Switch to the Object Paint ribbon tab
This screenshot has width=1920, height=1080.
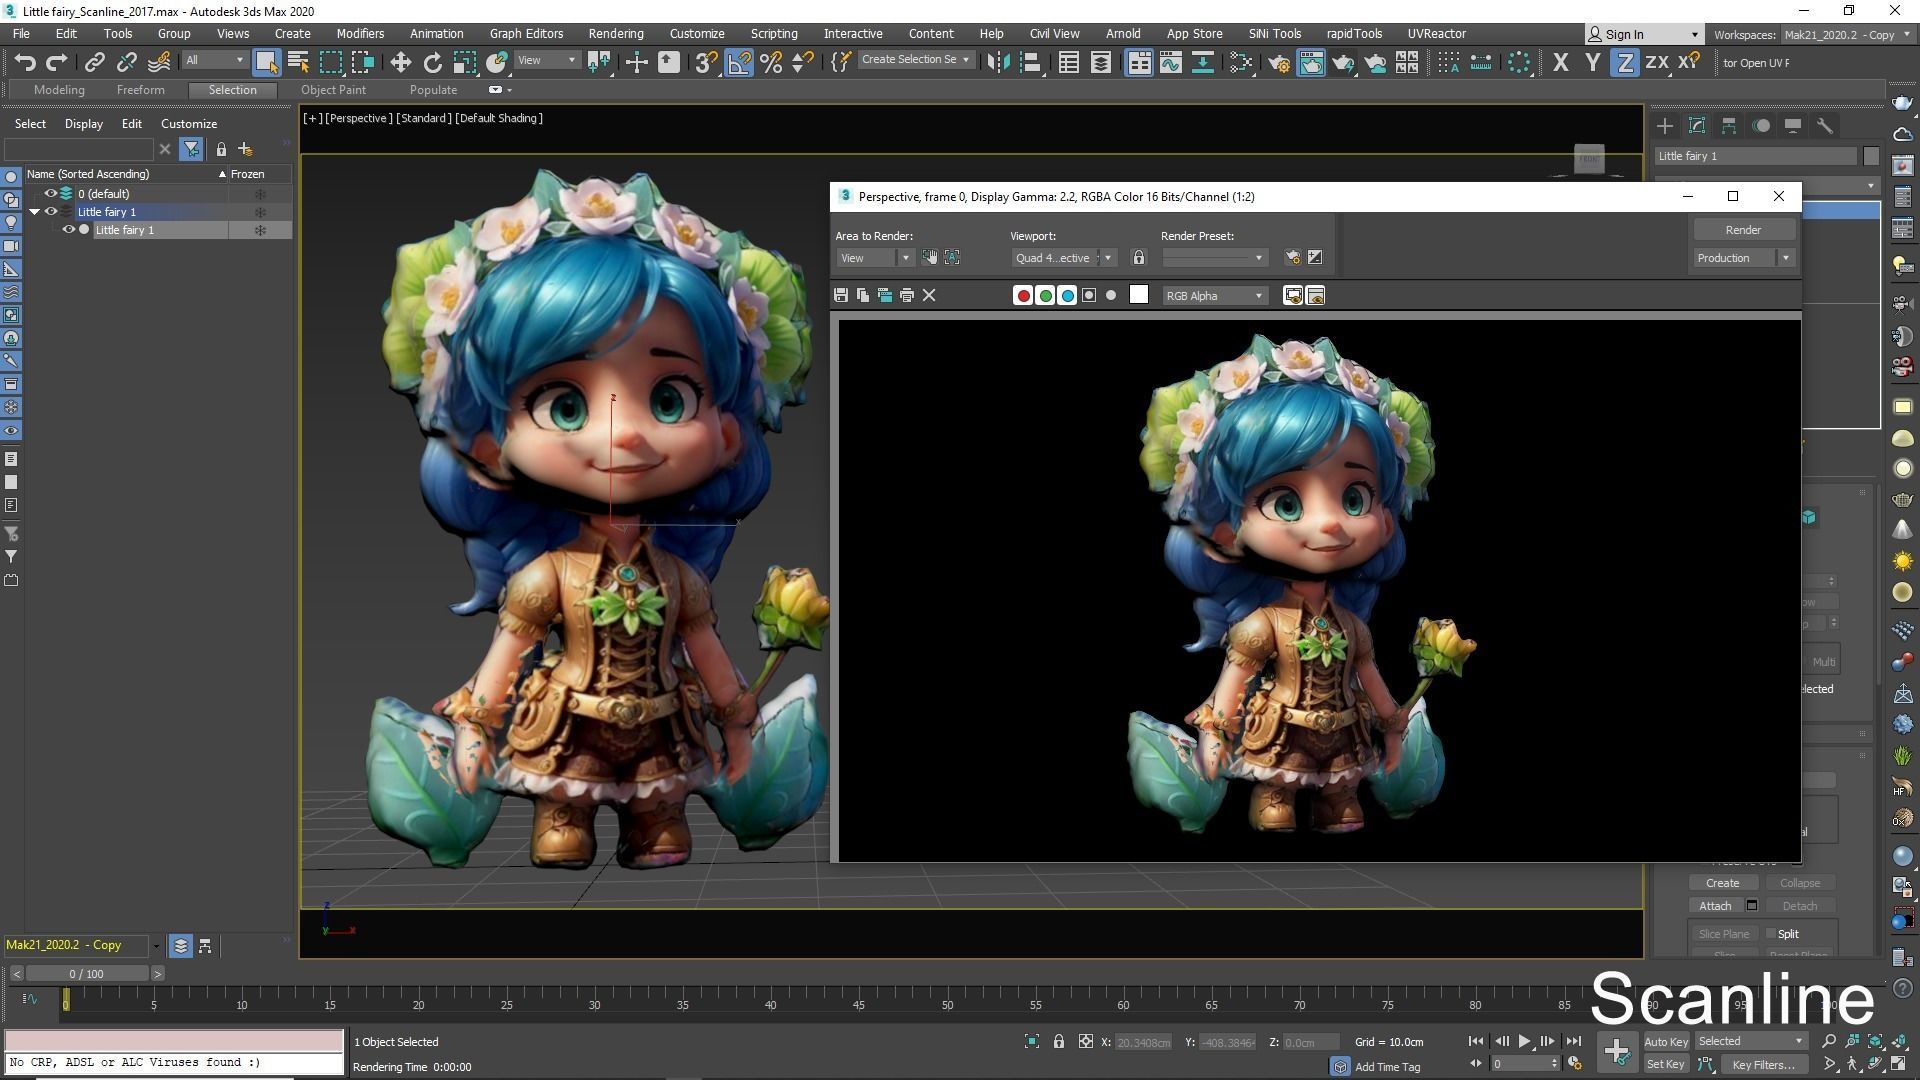click(x=333, y=90)
